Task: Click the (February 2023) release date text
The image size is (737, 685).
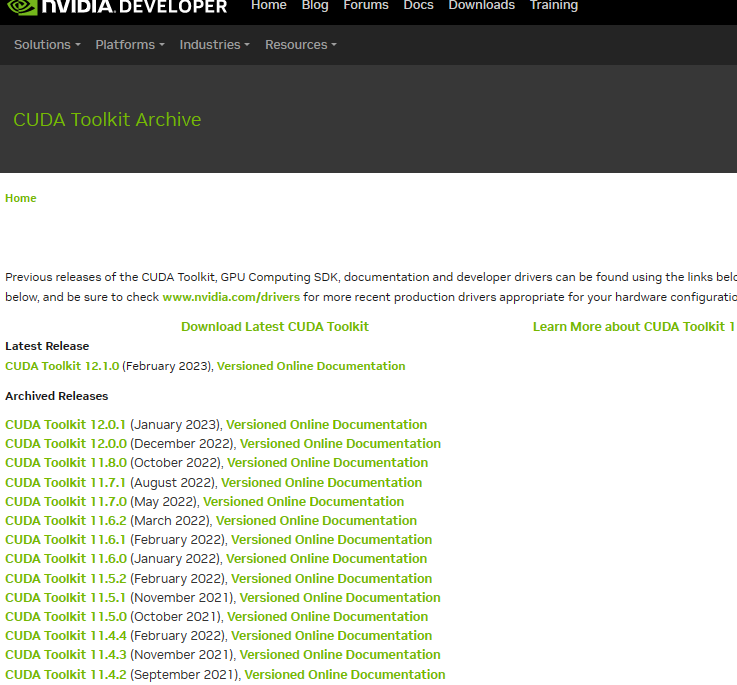Action: (x=166, y=366)
